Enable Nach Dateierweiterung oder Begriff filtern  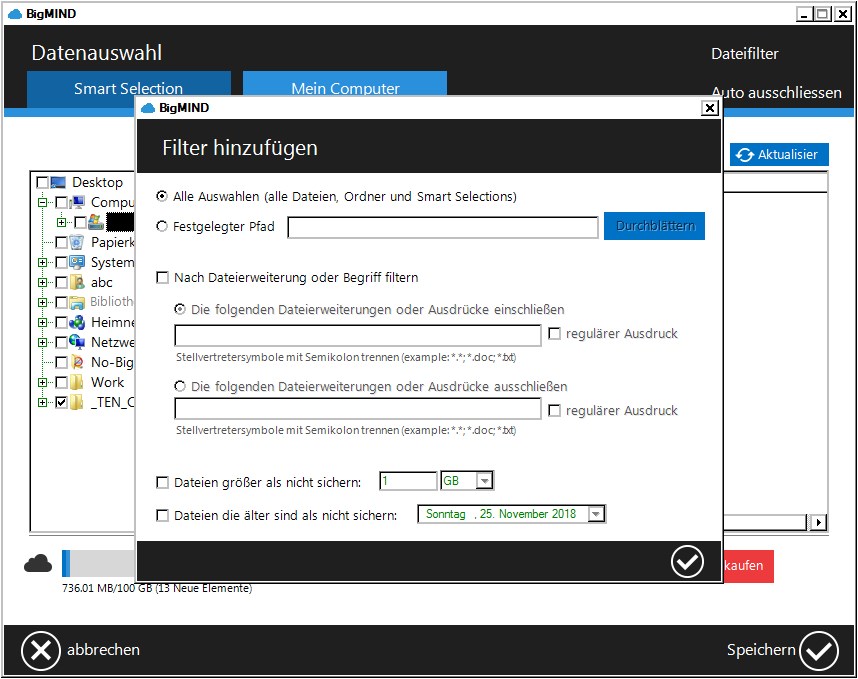click(163, 277)
